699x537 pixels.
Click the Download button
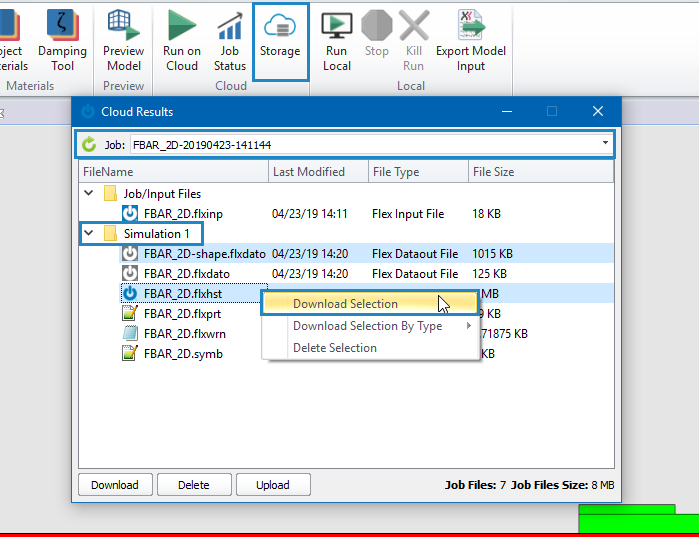point(115,484)
